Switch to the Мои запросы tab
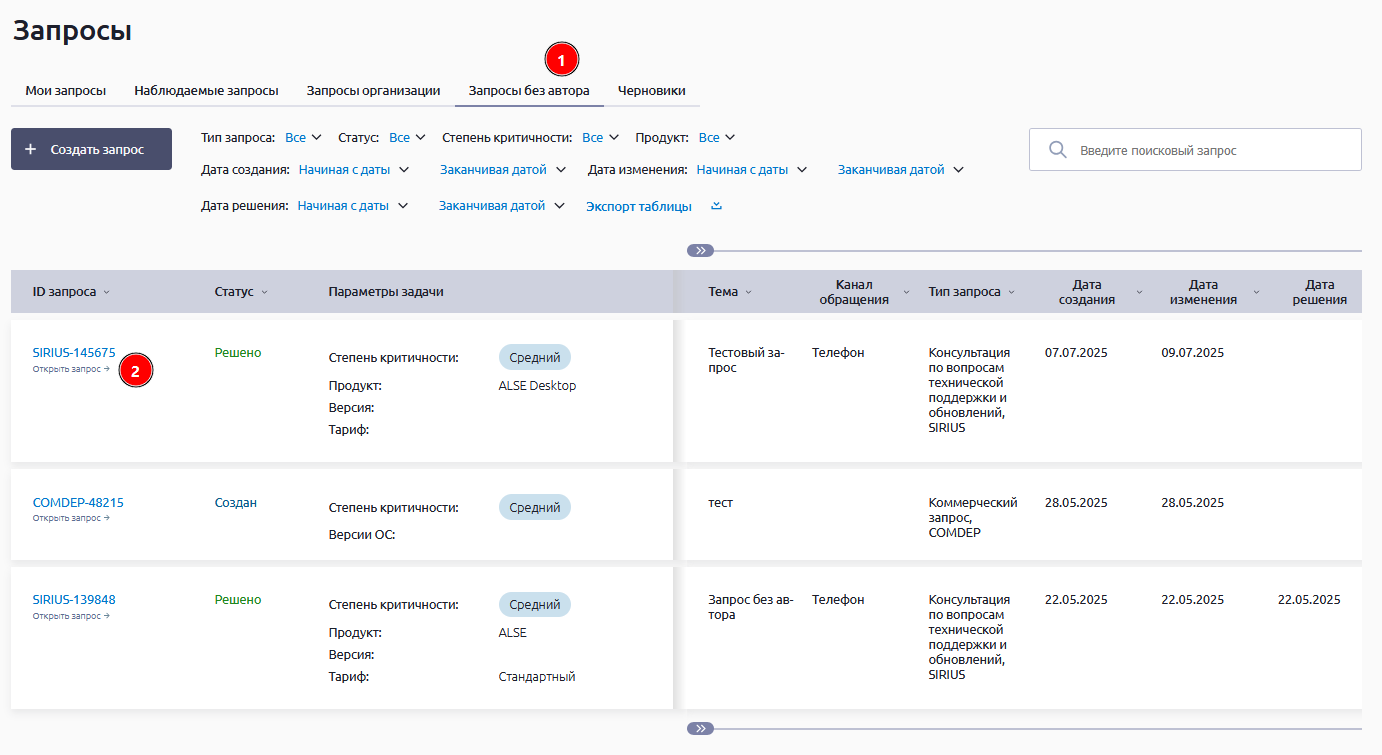Viewport: 1382px width, 755px height. point(65,90)
